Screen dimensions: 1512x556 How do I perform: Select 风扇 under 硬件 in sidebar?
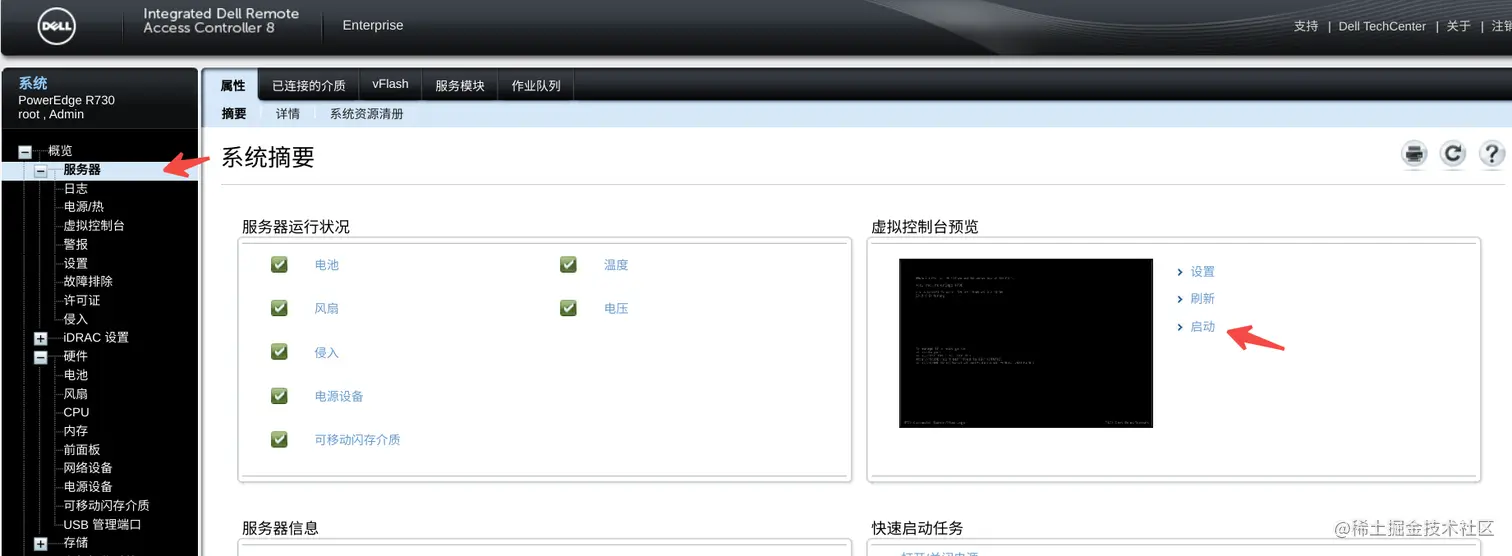pyautogui.click(x=76, y=394)
